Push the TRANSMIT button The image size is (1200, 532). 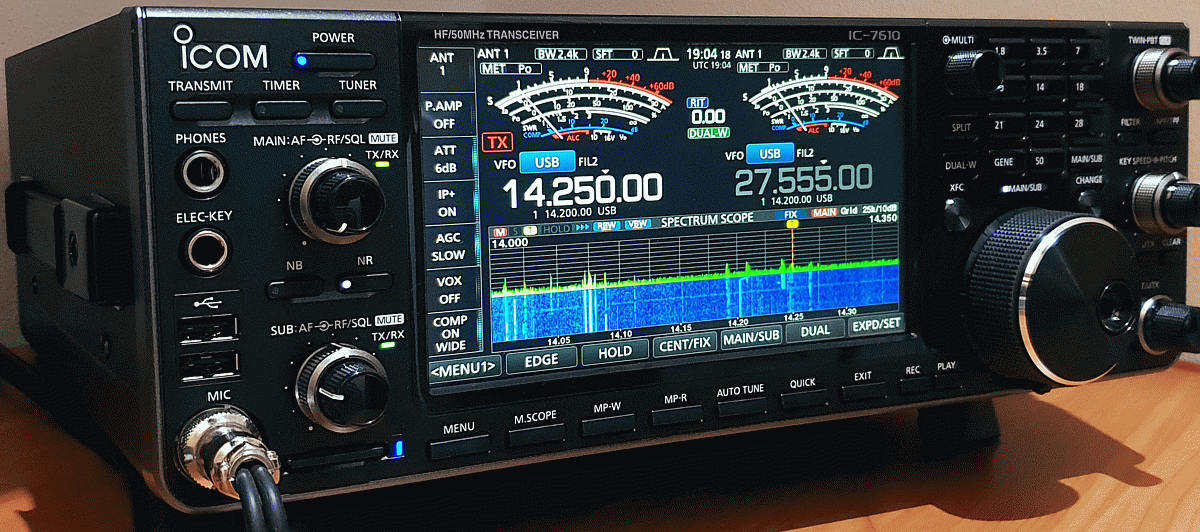pyautogui.click(x=200, y=108)
